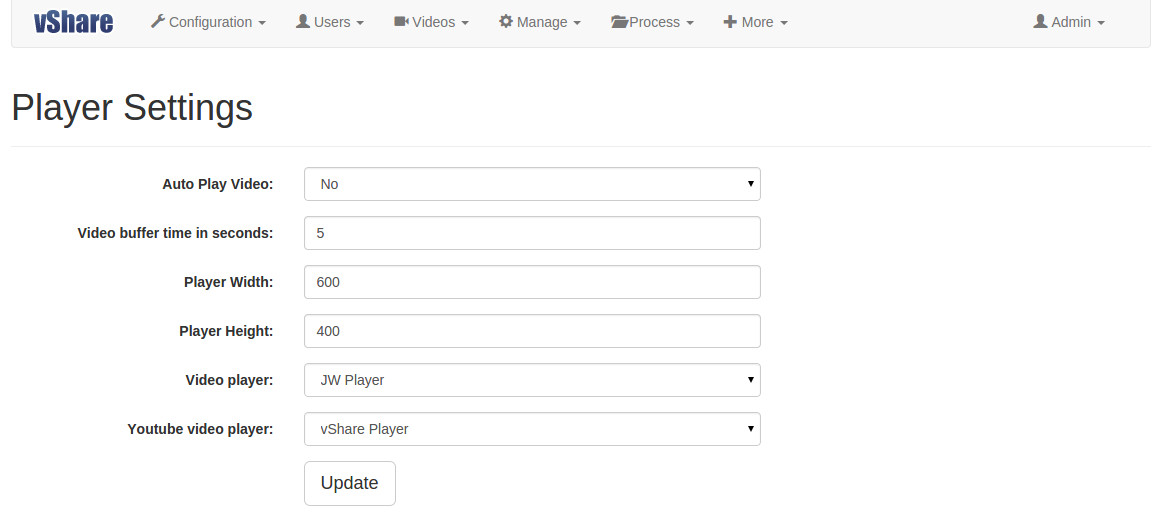Open the Auto Play Video dropdown
The height and width of the screenshot is (522, 1162).
[532, 184]
